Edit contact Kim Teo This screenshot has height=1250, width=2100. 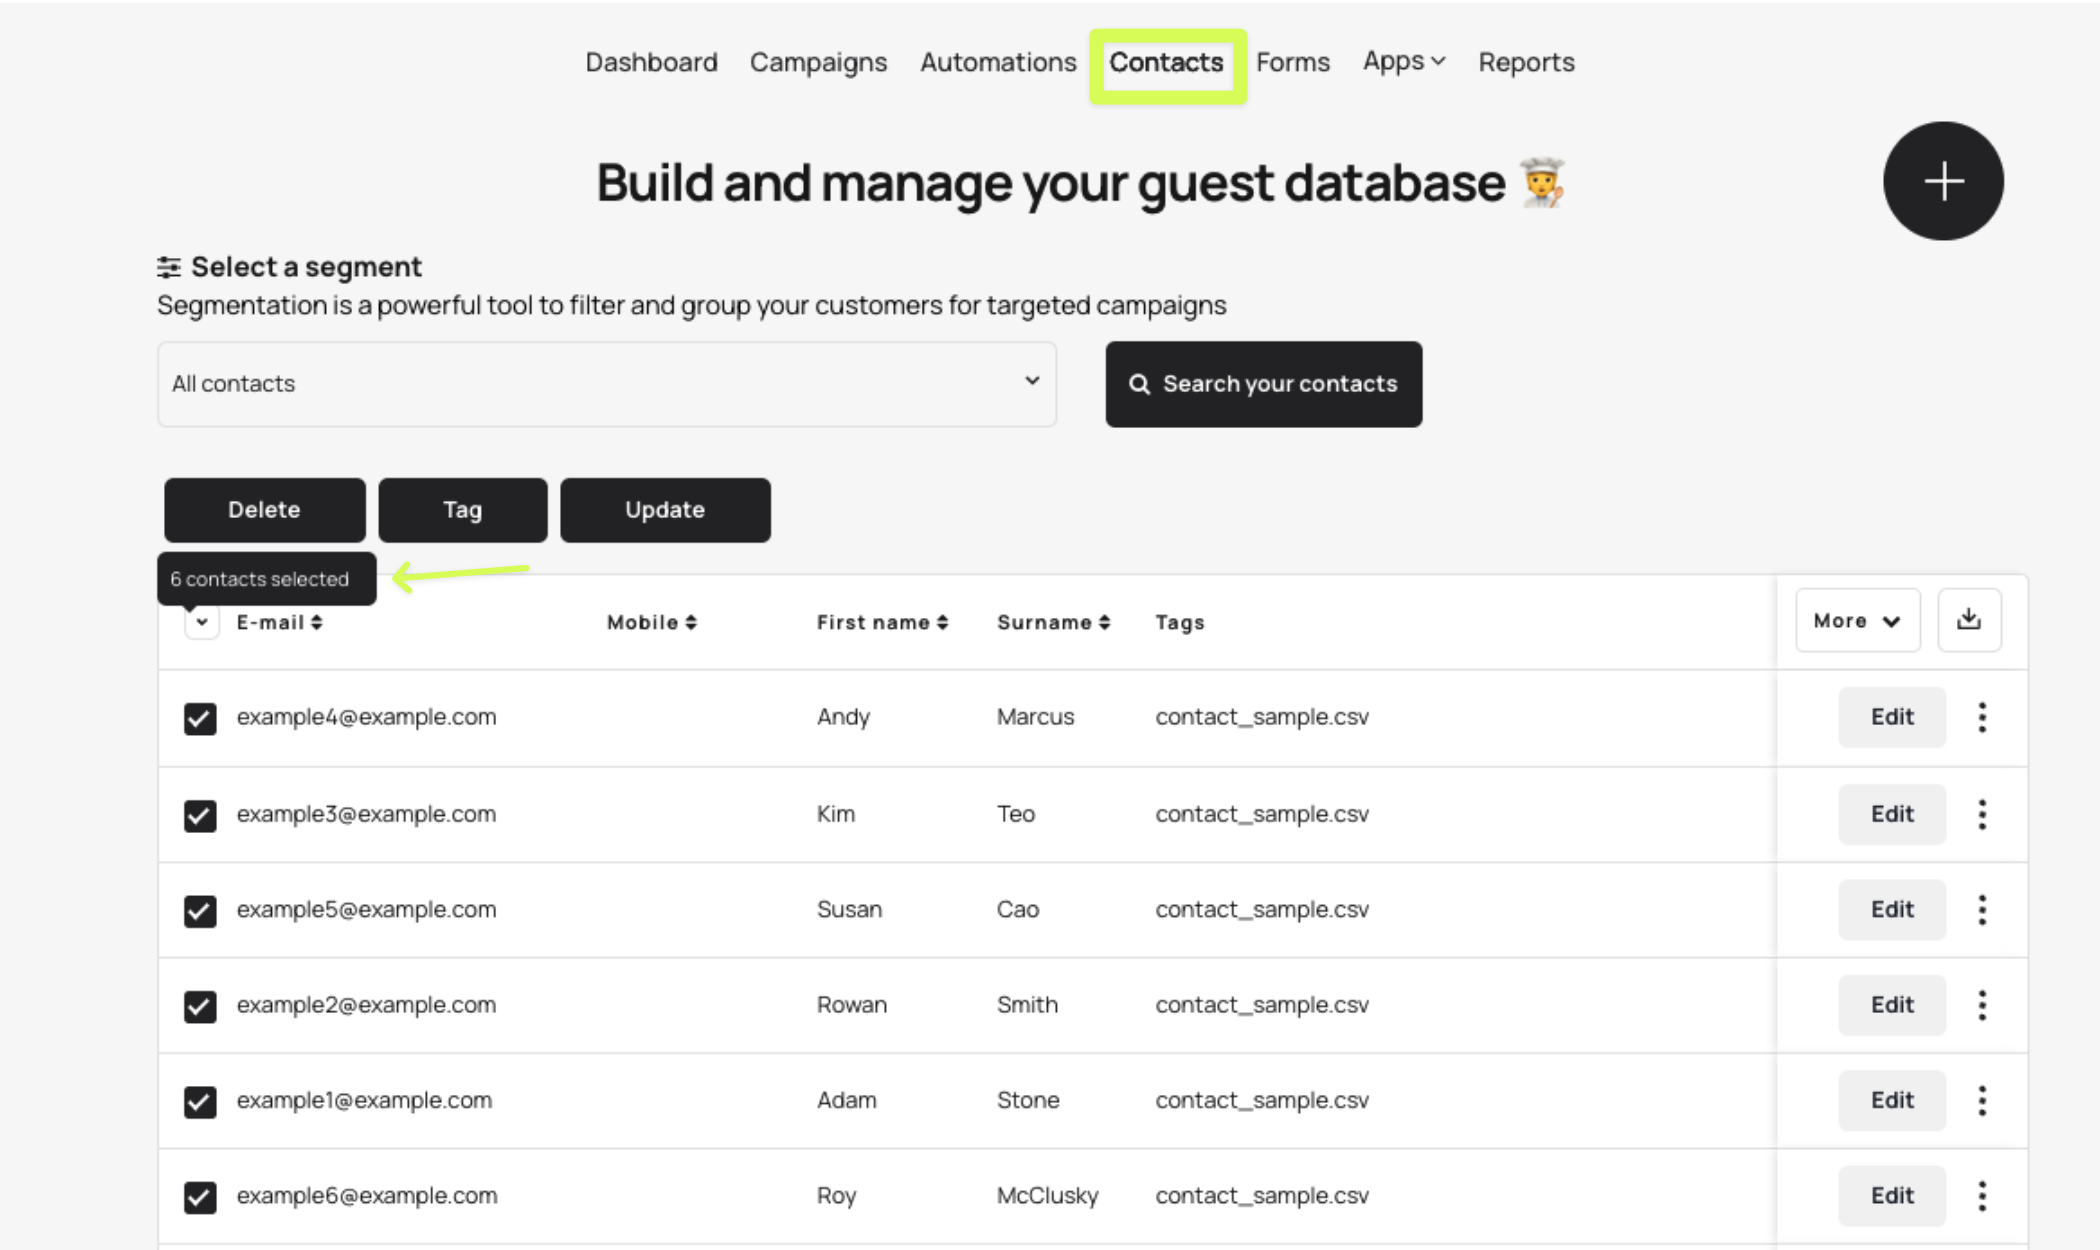click(x=1892, y=814)
